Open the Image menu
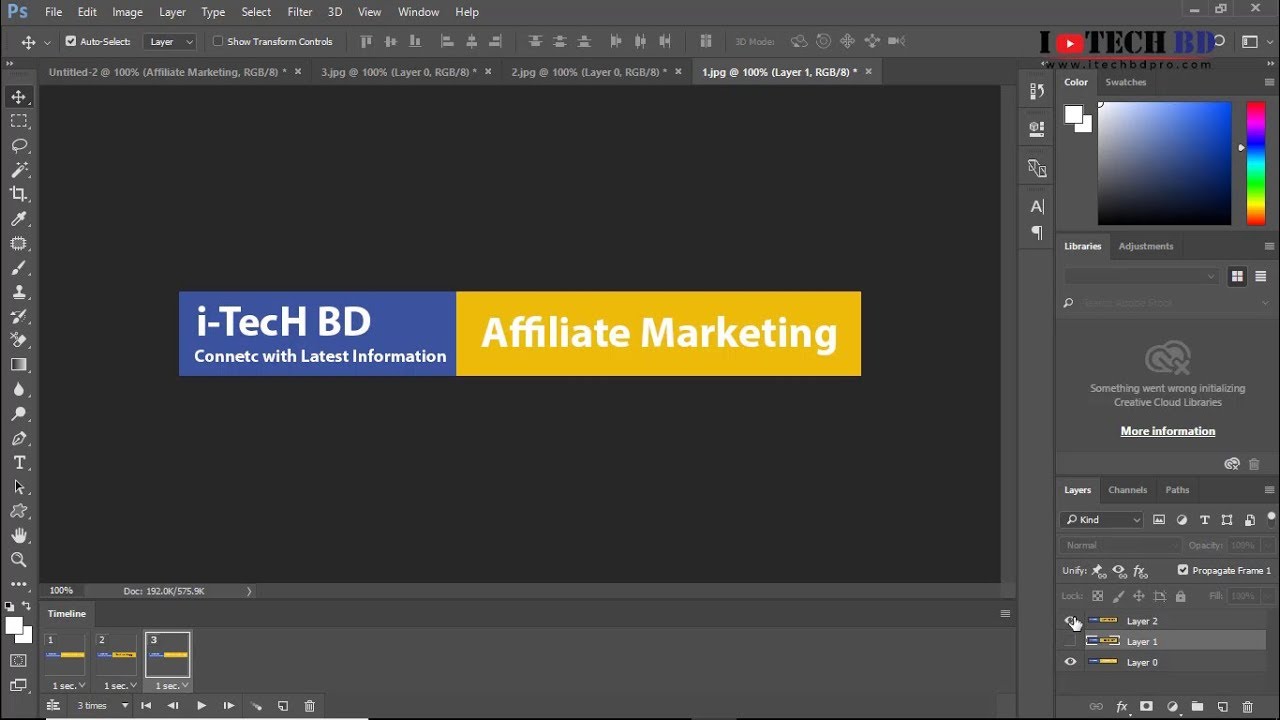The height and width of the screenshot is (720, 1280). (x=127, y=12)
